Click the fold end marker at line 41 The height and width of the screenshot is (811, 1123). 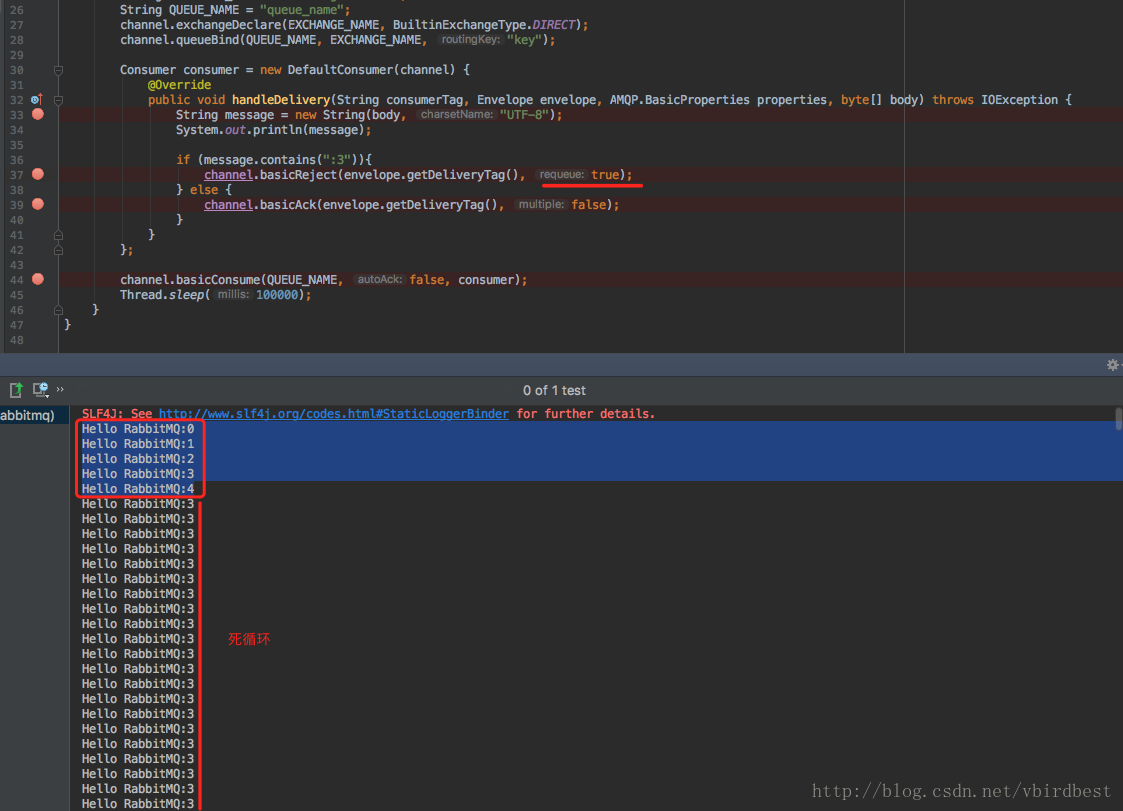[59, 235]
